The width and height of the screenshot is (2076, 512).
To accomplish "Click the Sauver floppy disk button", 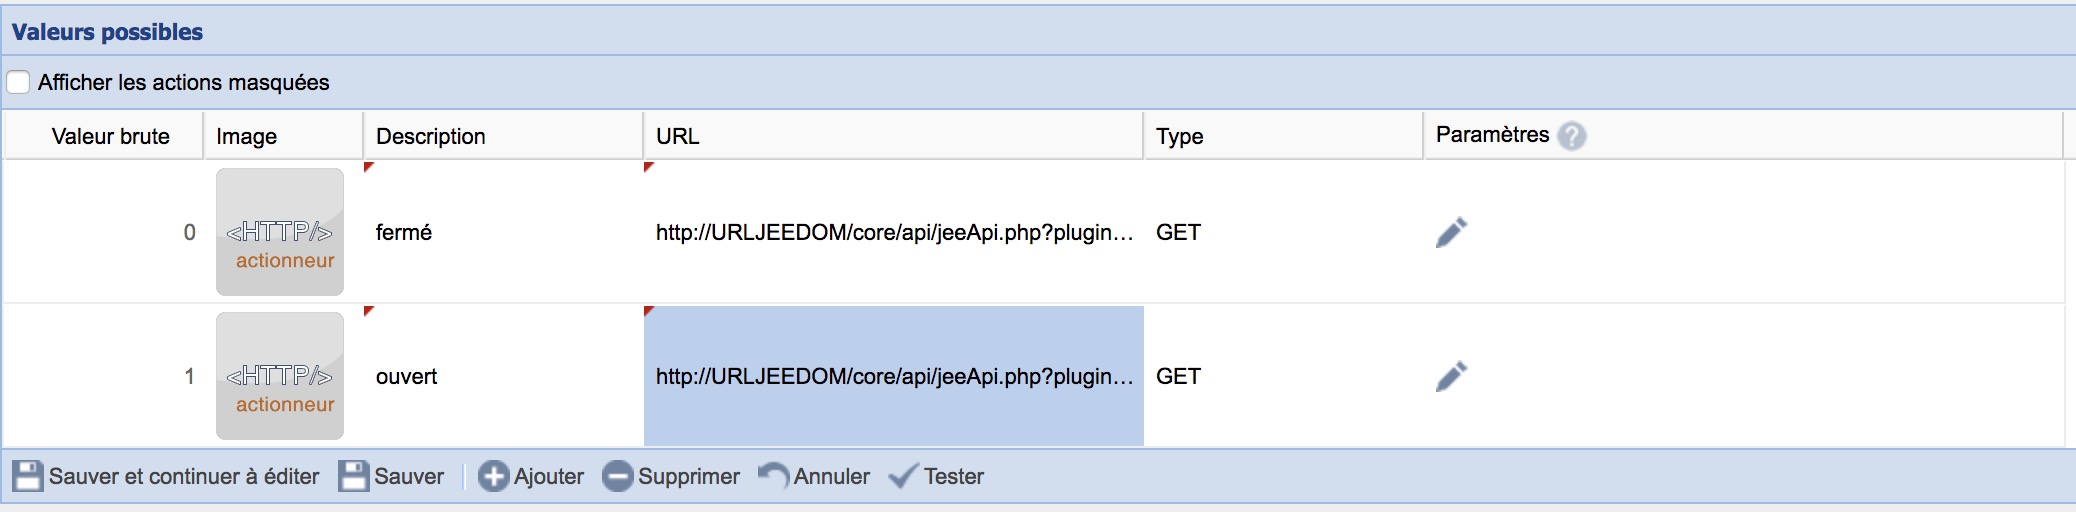I will coord(391,476).
